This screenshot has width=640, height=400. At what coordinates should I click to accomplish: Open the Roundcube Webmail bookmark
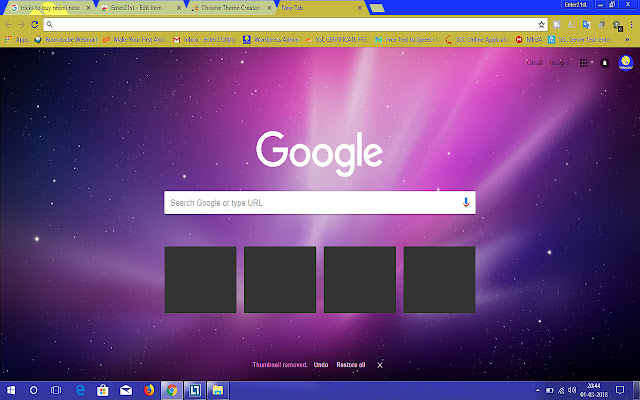point(65,40)
